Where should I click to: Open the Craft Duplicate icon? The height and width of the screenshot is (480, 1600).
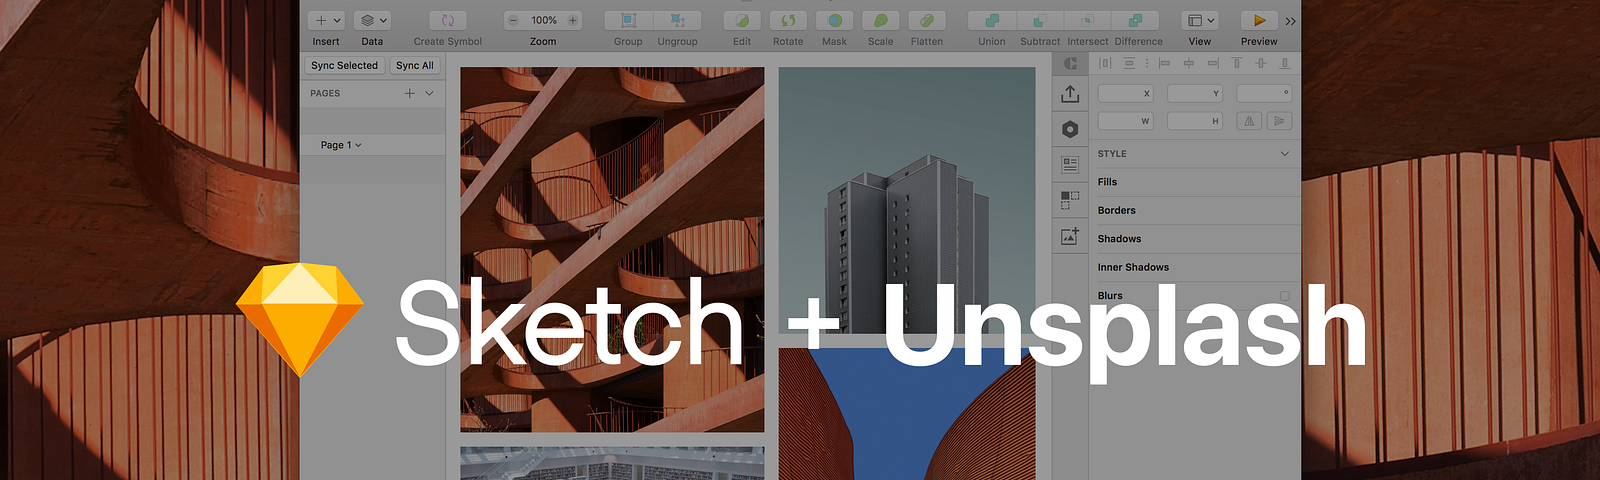pos(1070,200)
